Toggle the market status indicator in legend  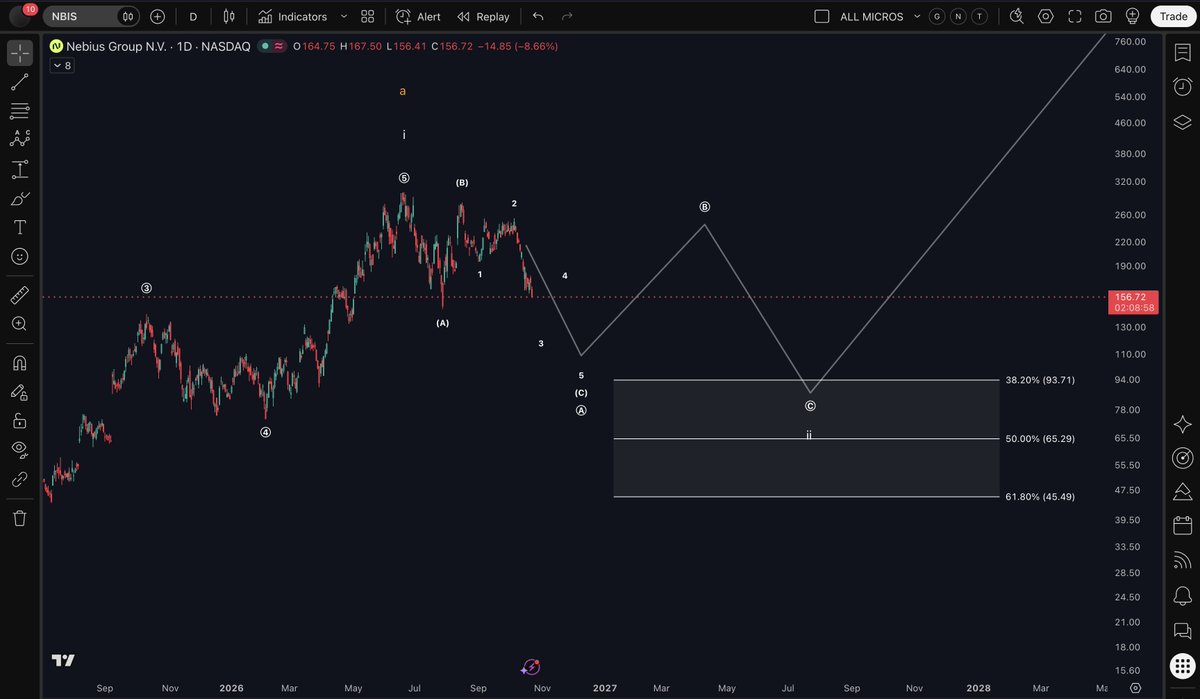tap(264, 46)
